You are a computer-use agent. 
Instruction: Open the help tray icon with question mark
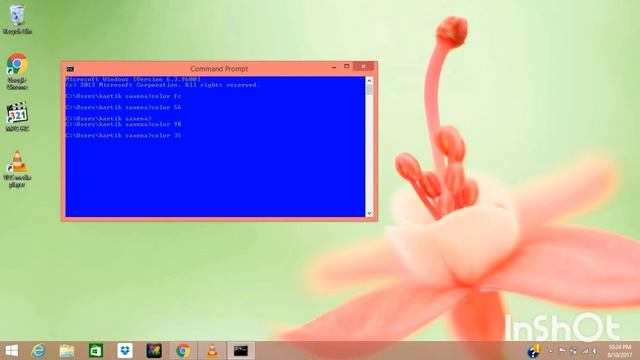coord(533,351)
